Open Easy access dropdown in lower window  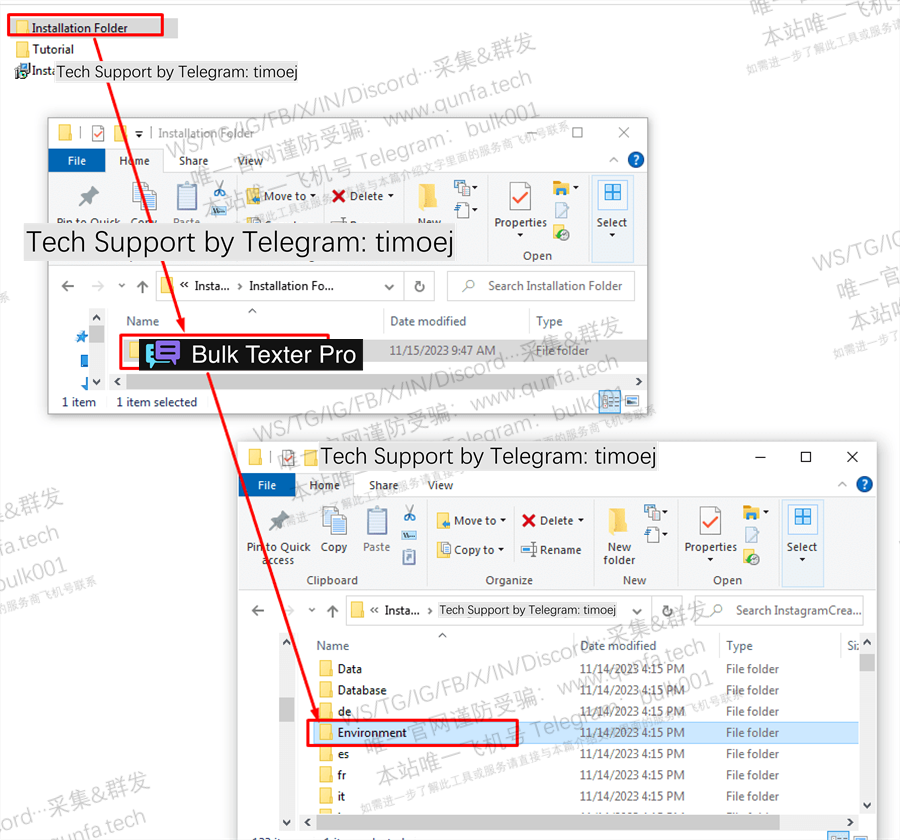[655, 535]
